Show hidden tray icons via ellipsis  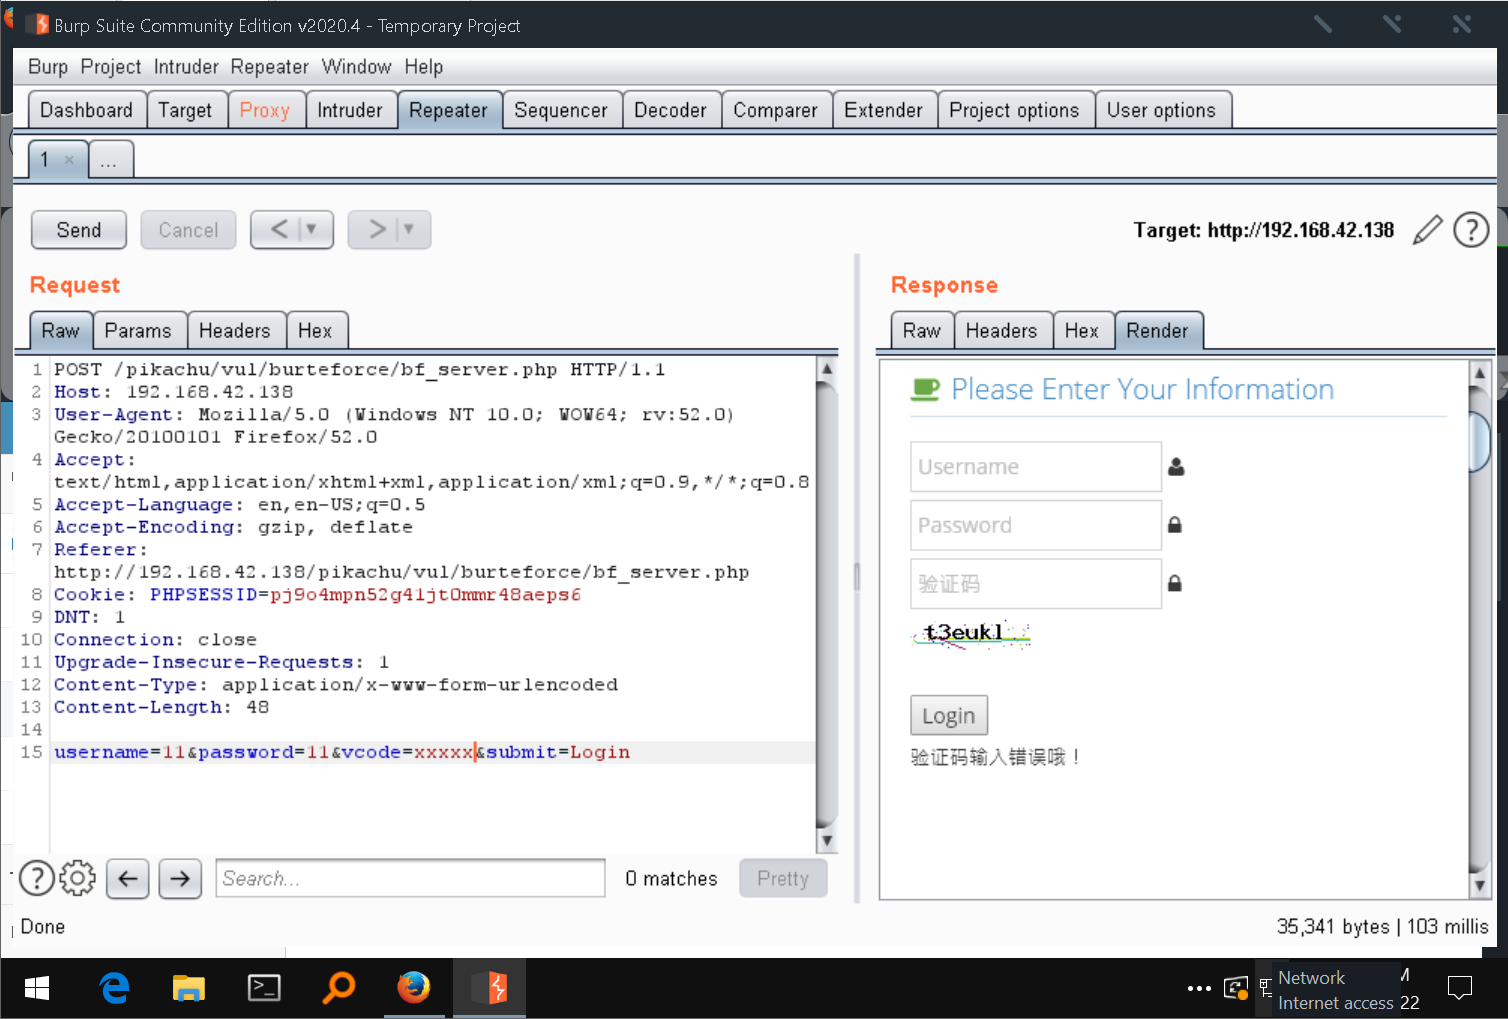[1199, 989]
